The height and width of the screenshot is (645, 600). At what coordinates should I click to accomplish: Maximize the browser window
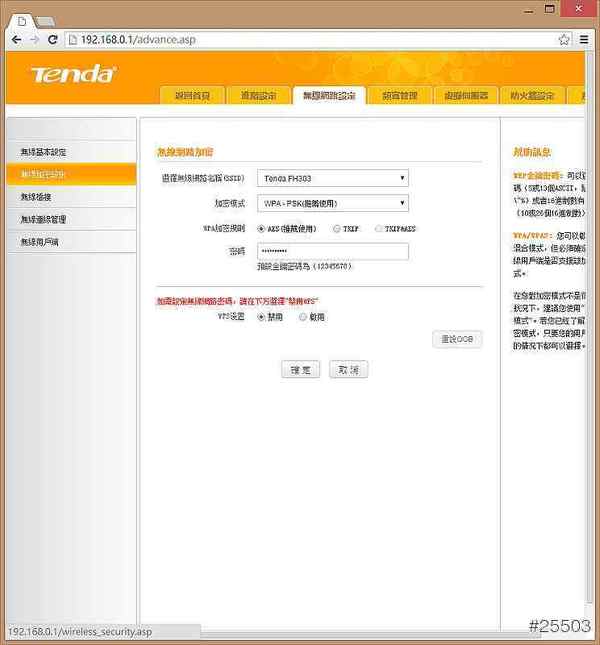pyautogui.click(x=549, y=9)
